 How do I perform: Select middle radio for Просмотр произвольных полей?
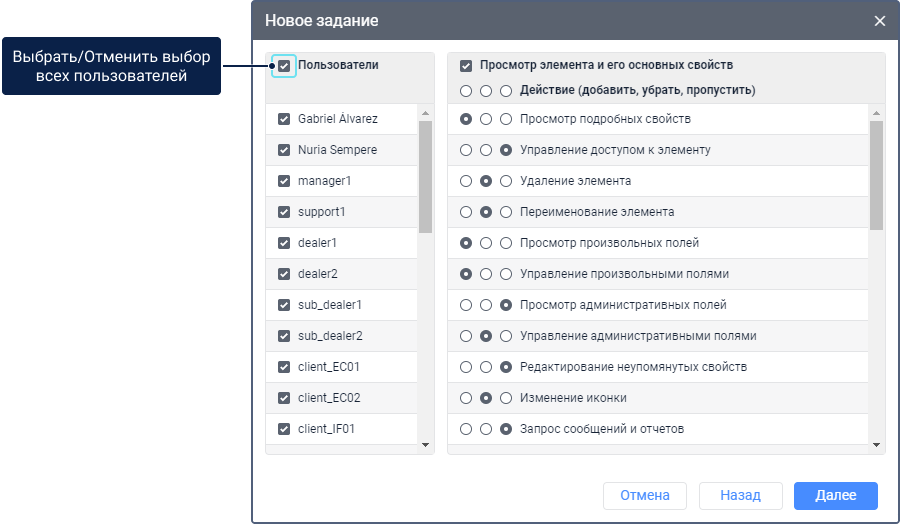(486, 244)
